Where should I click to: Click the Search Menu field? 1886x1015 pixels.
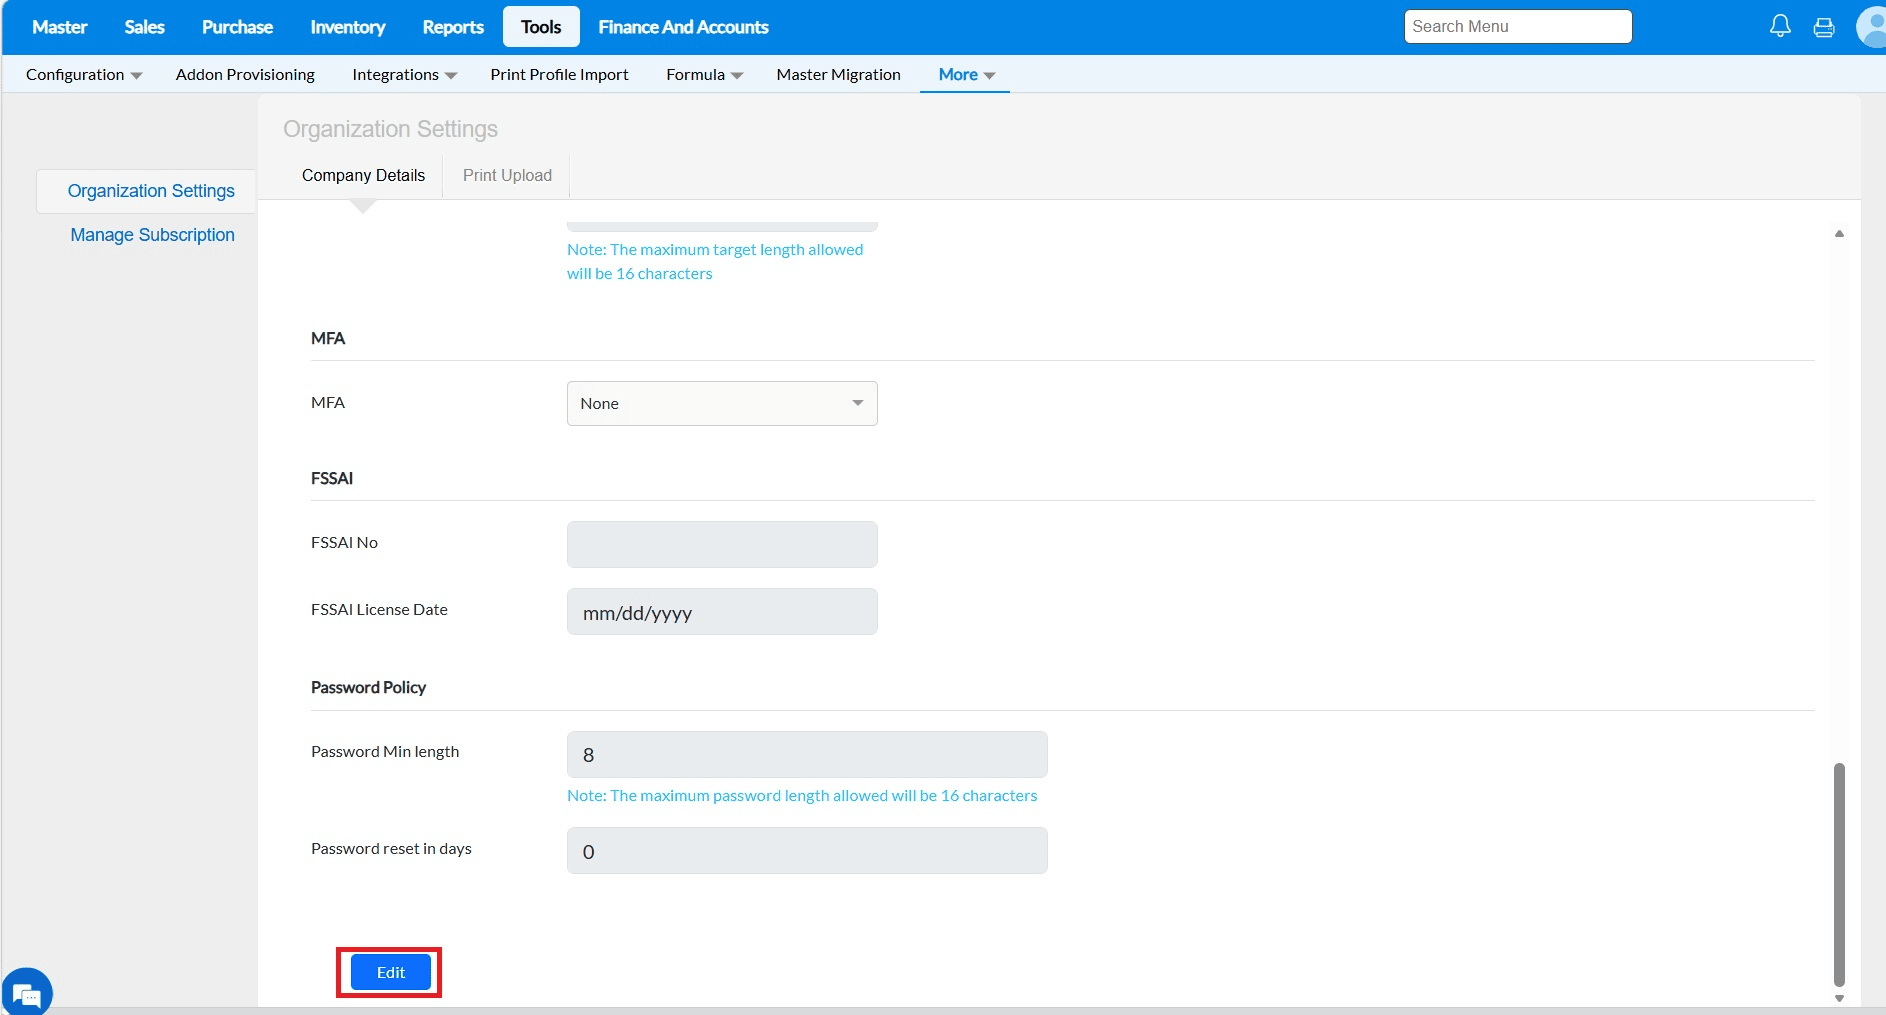click(x=1518, y=27)
